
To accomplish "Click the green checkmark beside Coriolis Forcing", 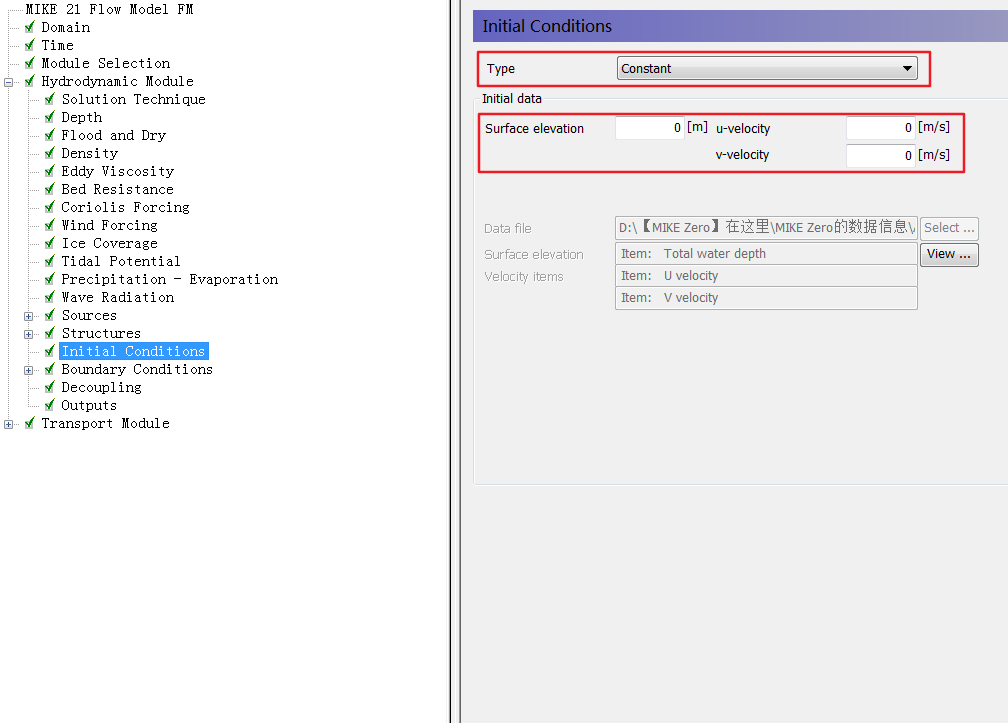I will tap(50, 207).
